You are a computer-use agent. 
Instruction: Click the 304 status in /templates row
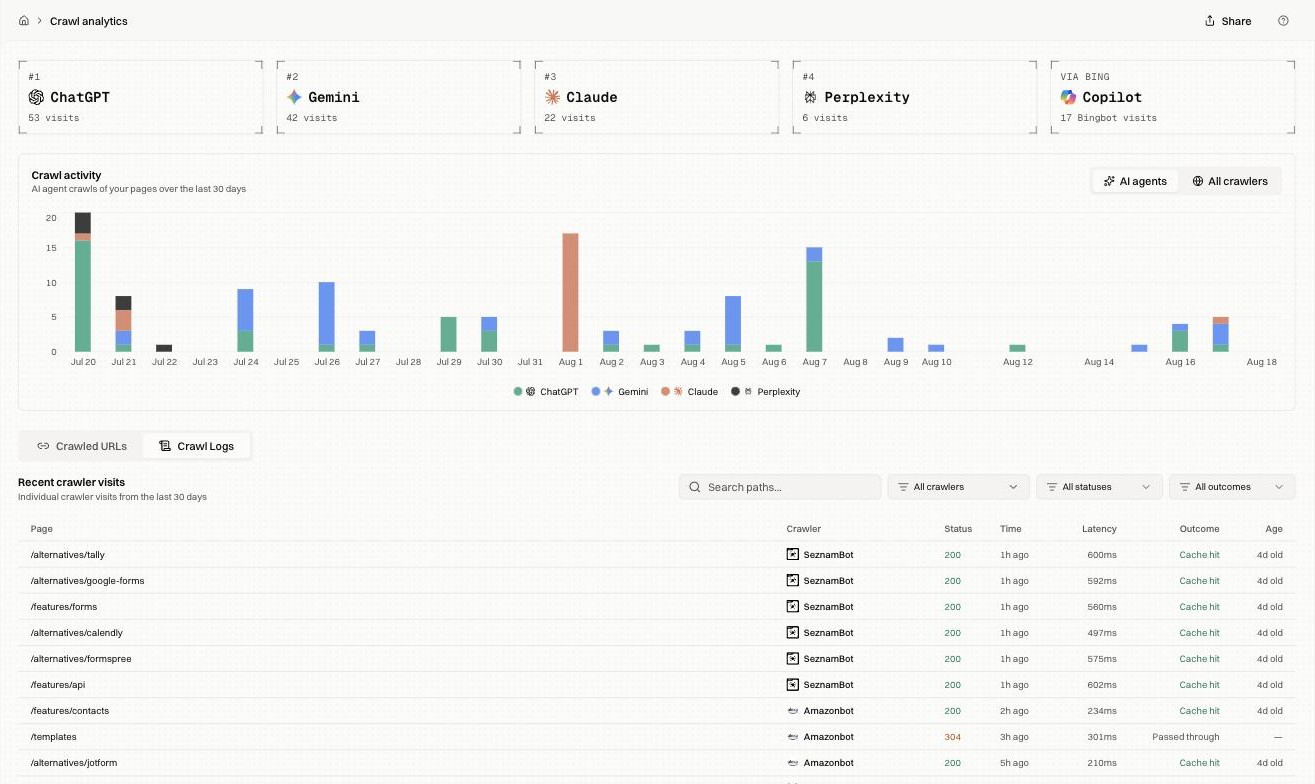(952, 737)
